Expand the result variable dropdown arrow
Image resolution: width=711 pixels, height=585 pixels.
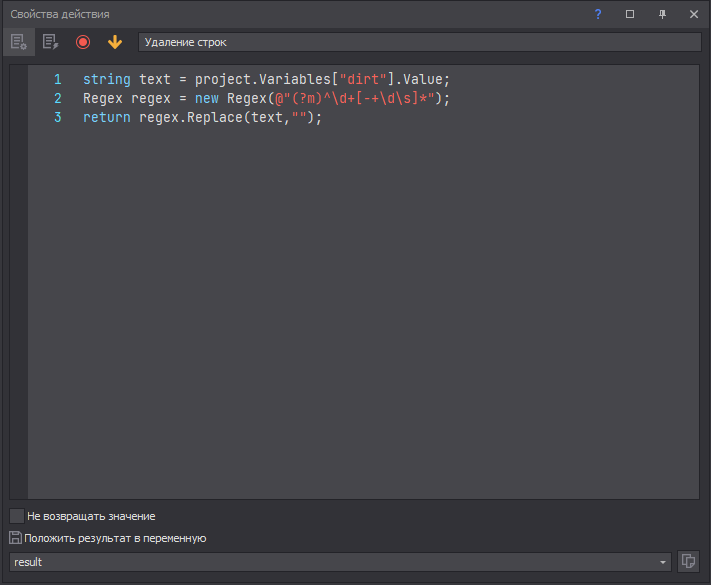pos(663,562)
